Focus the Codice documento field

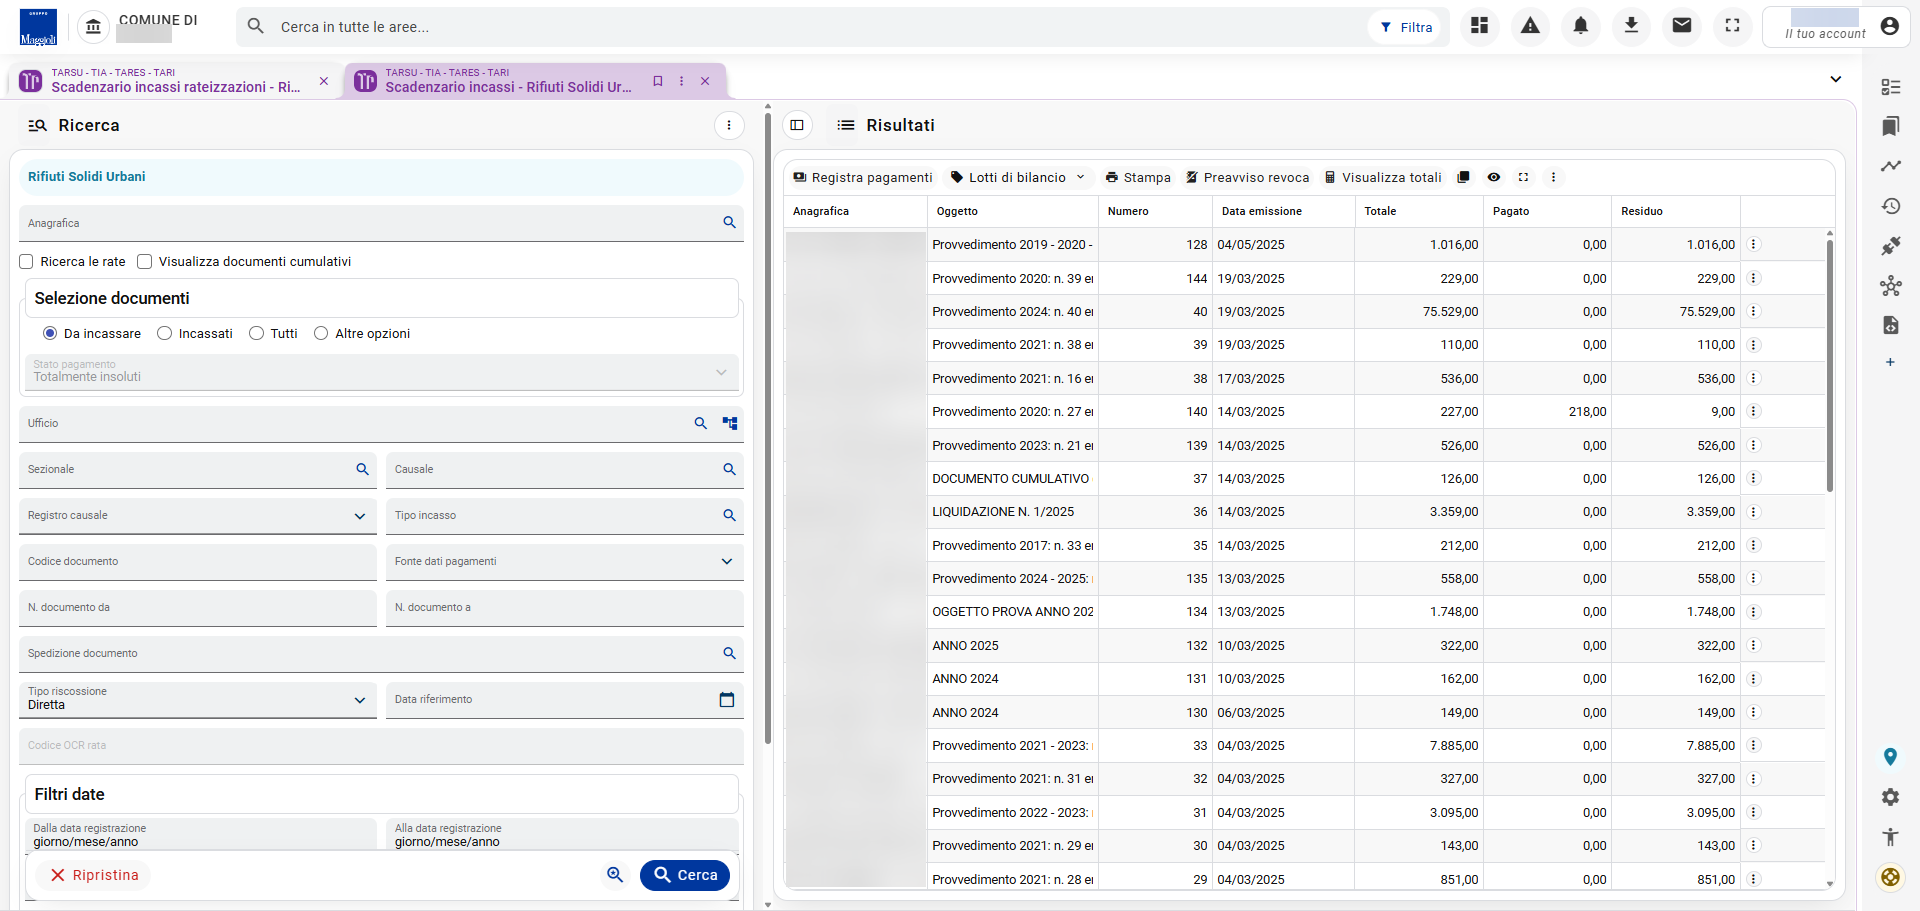[198, 562]
